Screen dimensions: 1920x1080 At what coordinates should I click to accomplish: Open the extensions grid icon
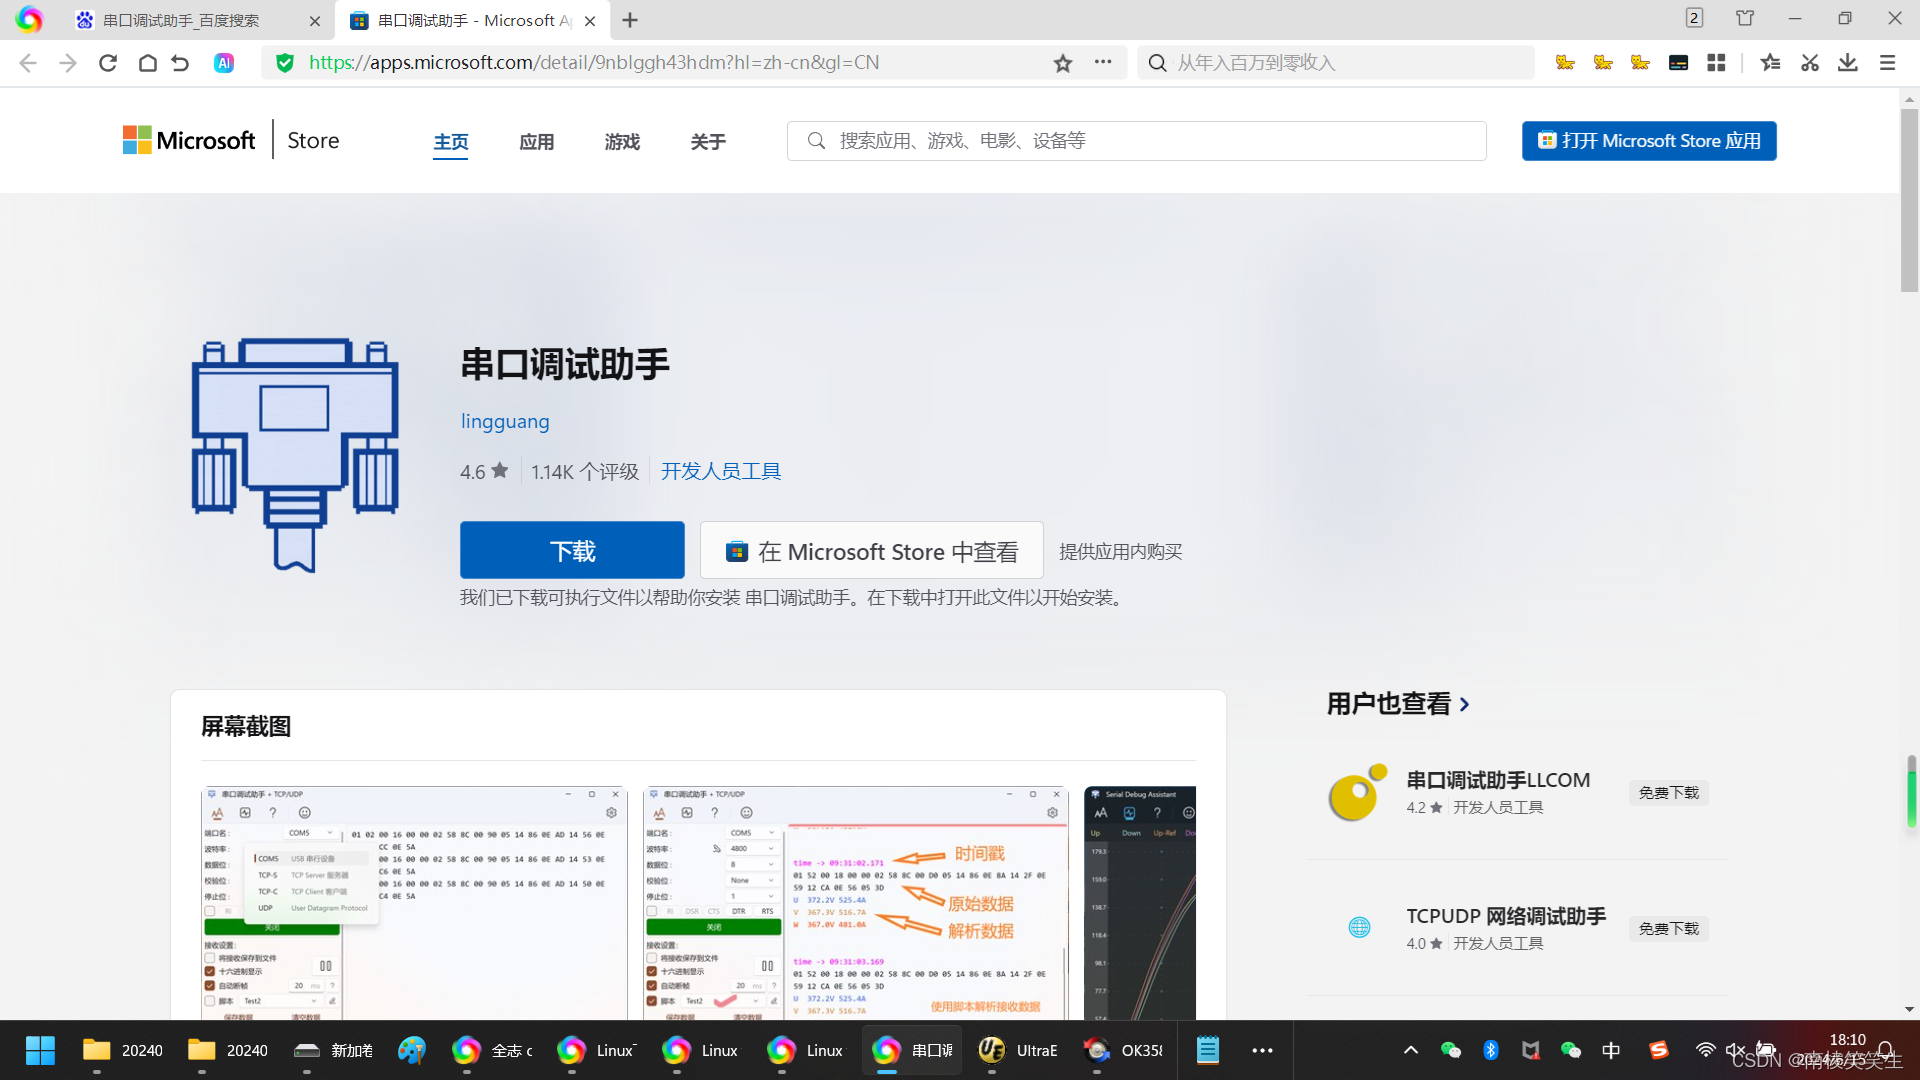(1717, 63)
